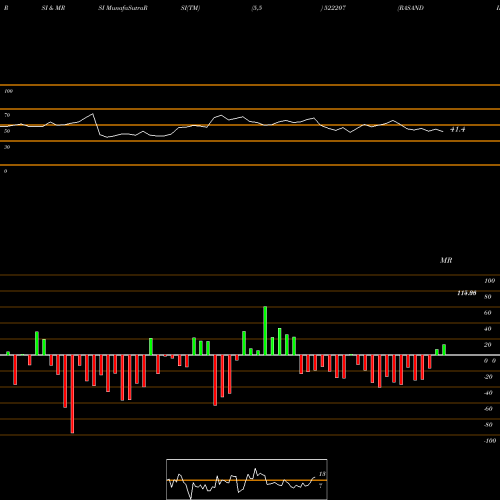Viewport: 500px width, 500px height.
Task: Click the MR axis label -60
Action: pyautogui.click(x=488, y=409)
